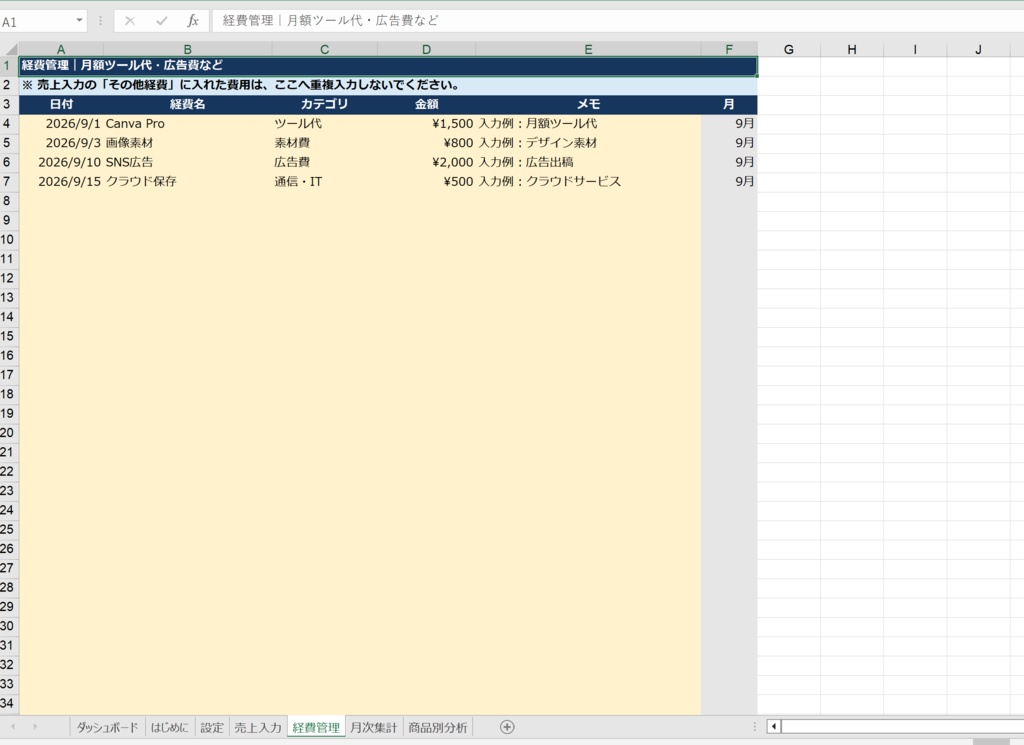Image resolution: width=1024 pixels, height=745 pixels.
Task: Switch to the 売上入力 sheet tab
Action: coord(257,727)
